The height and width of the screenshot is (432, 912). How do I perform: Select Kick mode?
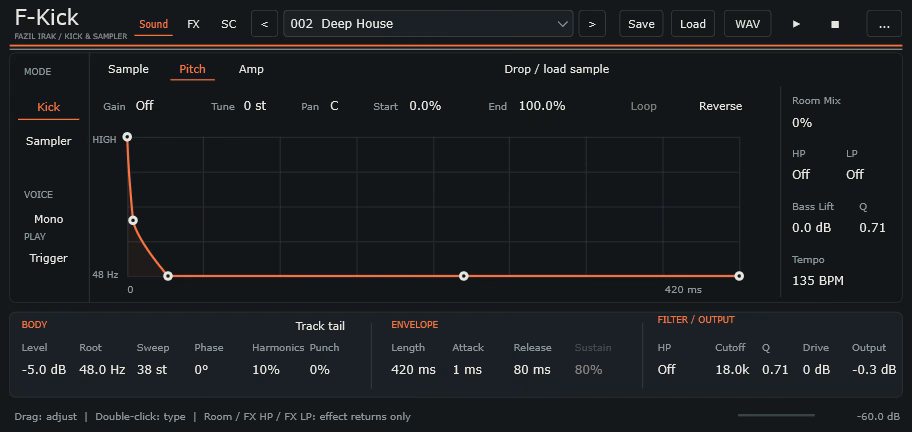coord(48,107)
